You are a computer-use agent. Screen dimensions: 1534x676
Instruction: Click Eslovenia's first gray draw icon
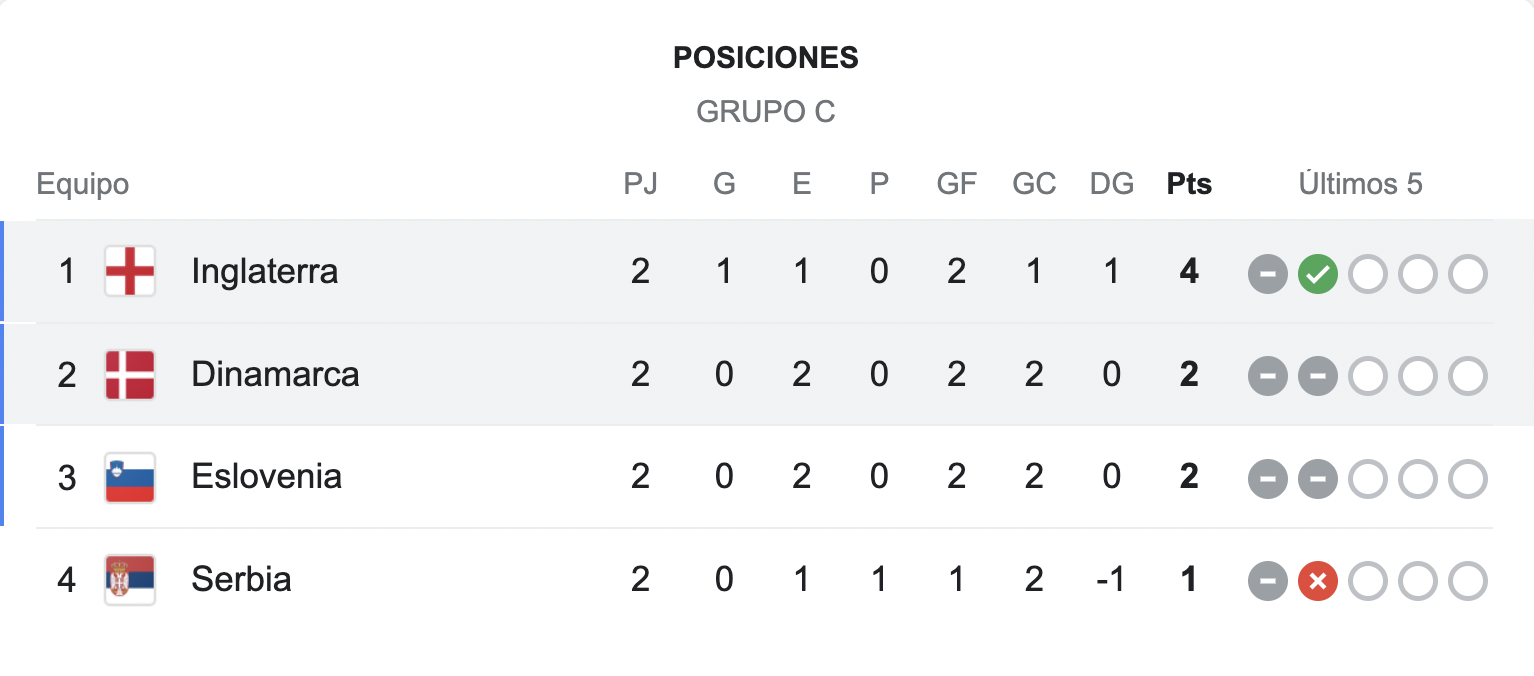click(x=1267, y=479)
